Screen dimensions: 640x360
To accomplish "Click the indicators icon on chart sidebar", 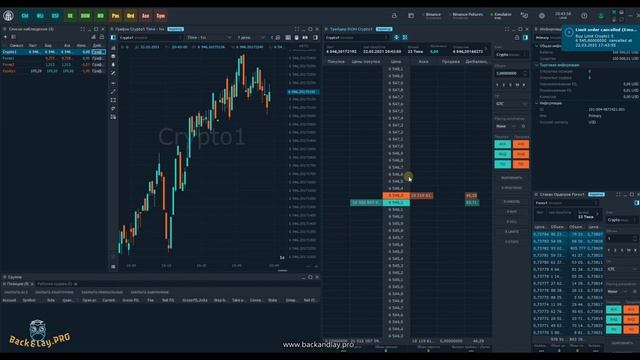I will [113, 48].
